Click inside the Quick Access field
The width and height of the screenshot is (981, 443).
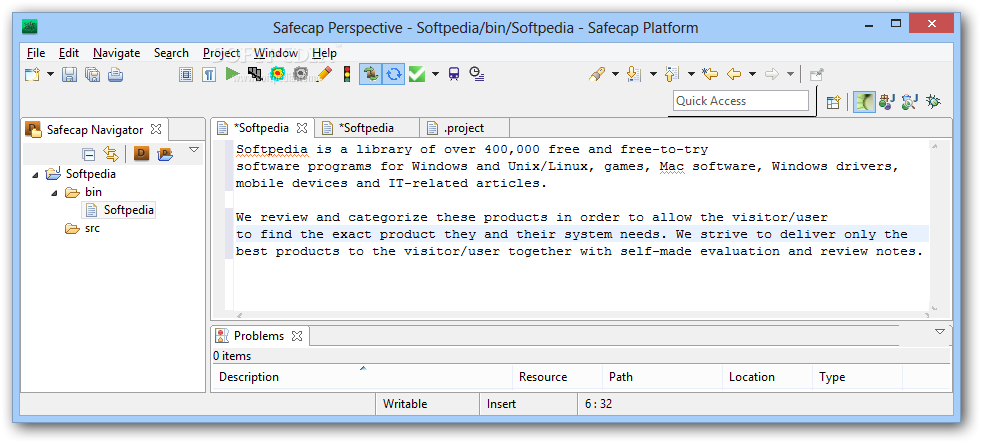tap(741, 101)
